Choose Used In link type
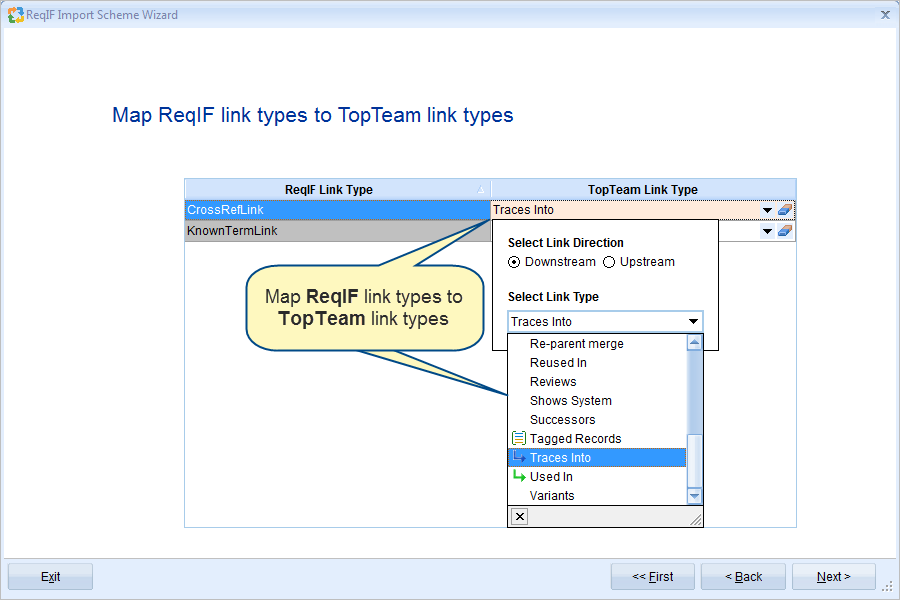Image resolution: width=900 pixels, height=600 pixels. point(597,476)
